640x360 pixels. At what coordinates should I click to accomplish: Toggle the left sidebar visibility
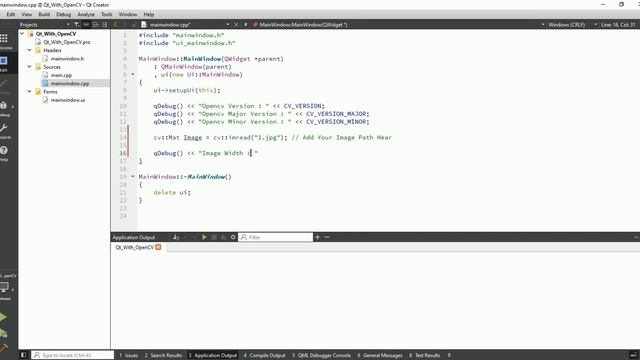click(x=23, y=355)
